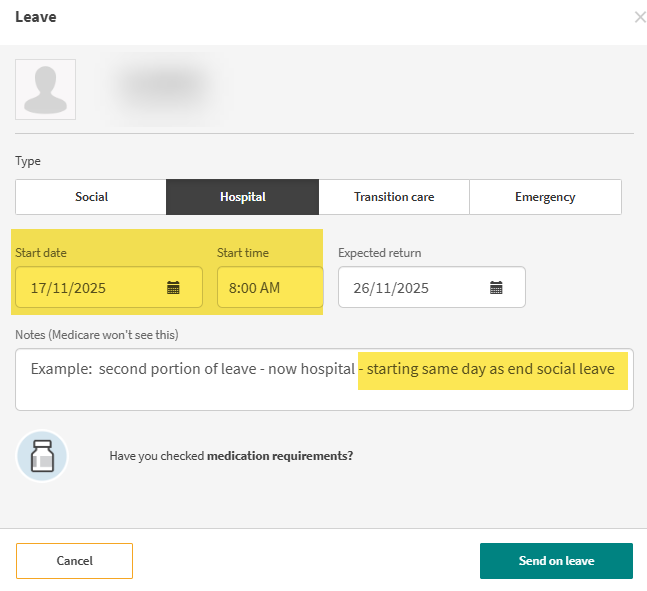Screen dimensions: 647x591
Task: Click the Expected return label
Action: pos(380,253)
